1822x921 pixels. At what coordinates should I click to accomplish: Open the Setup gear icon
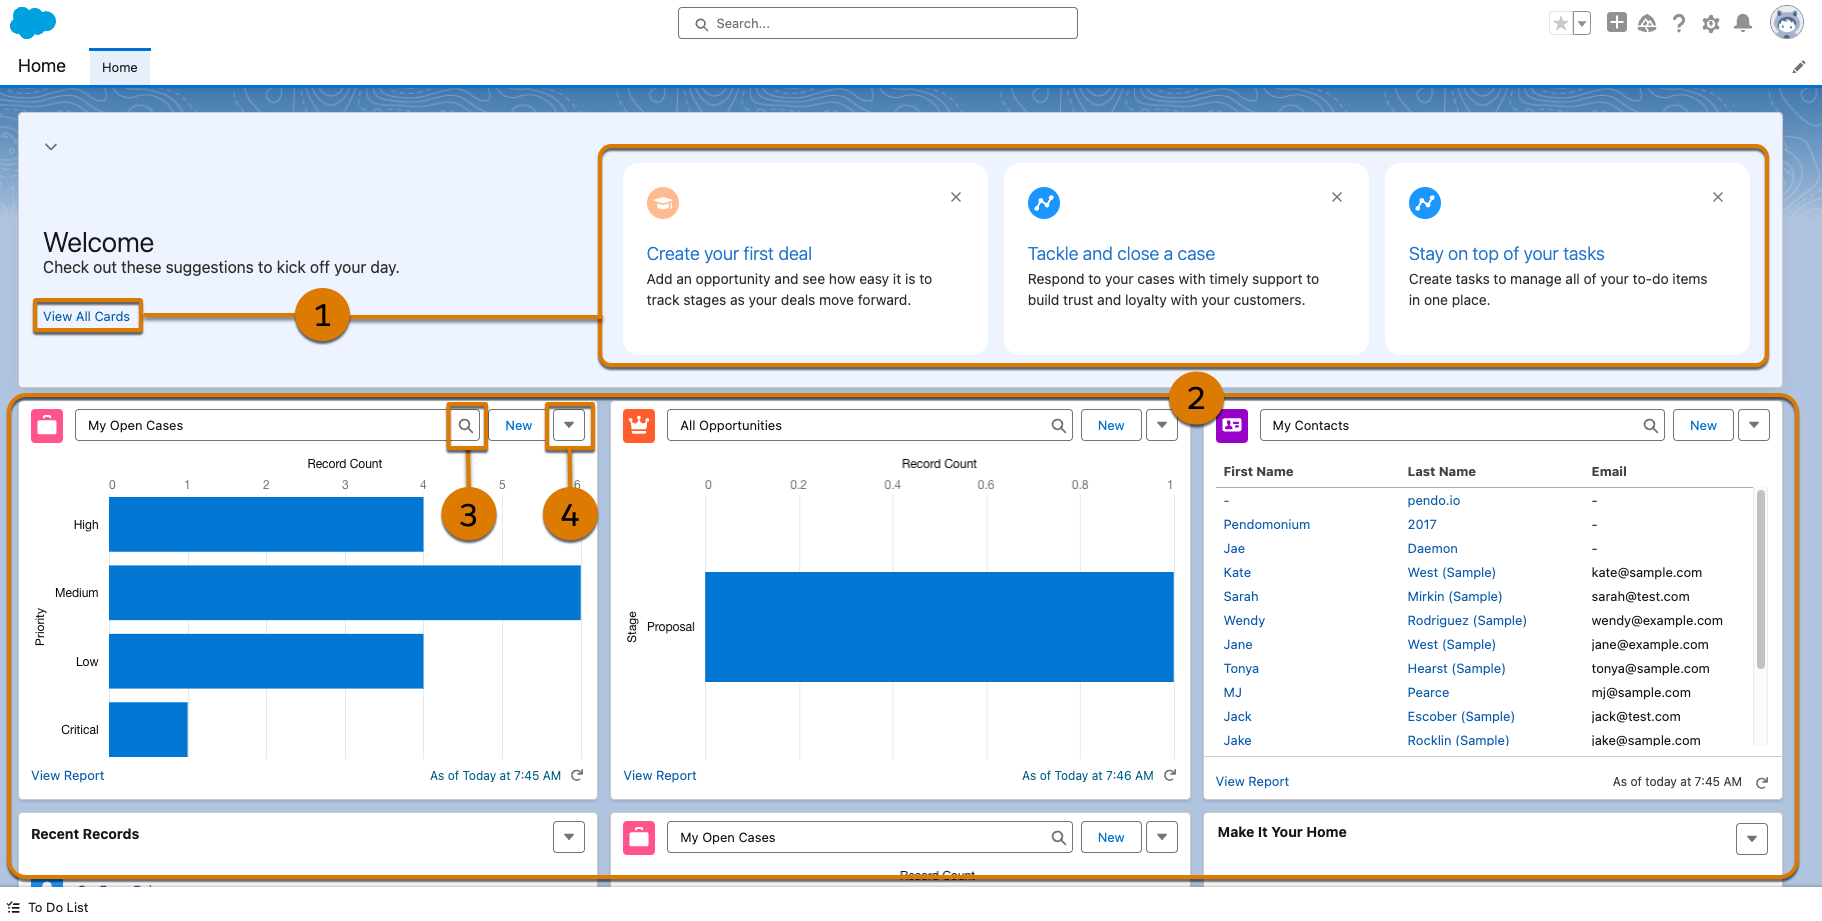[x=1710, y=24]
